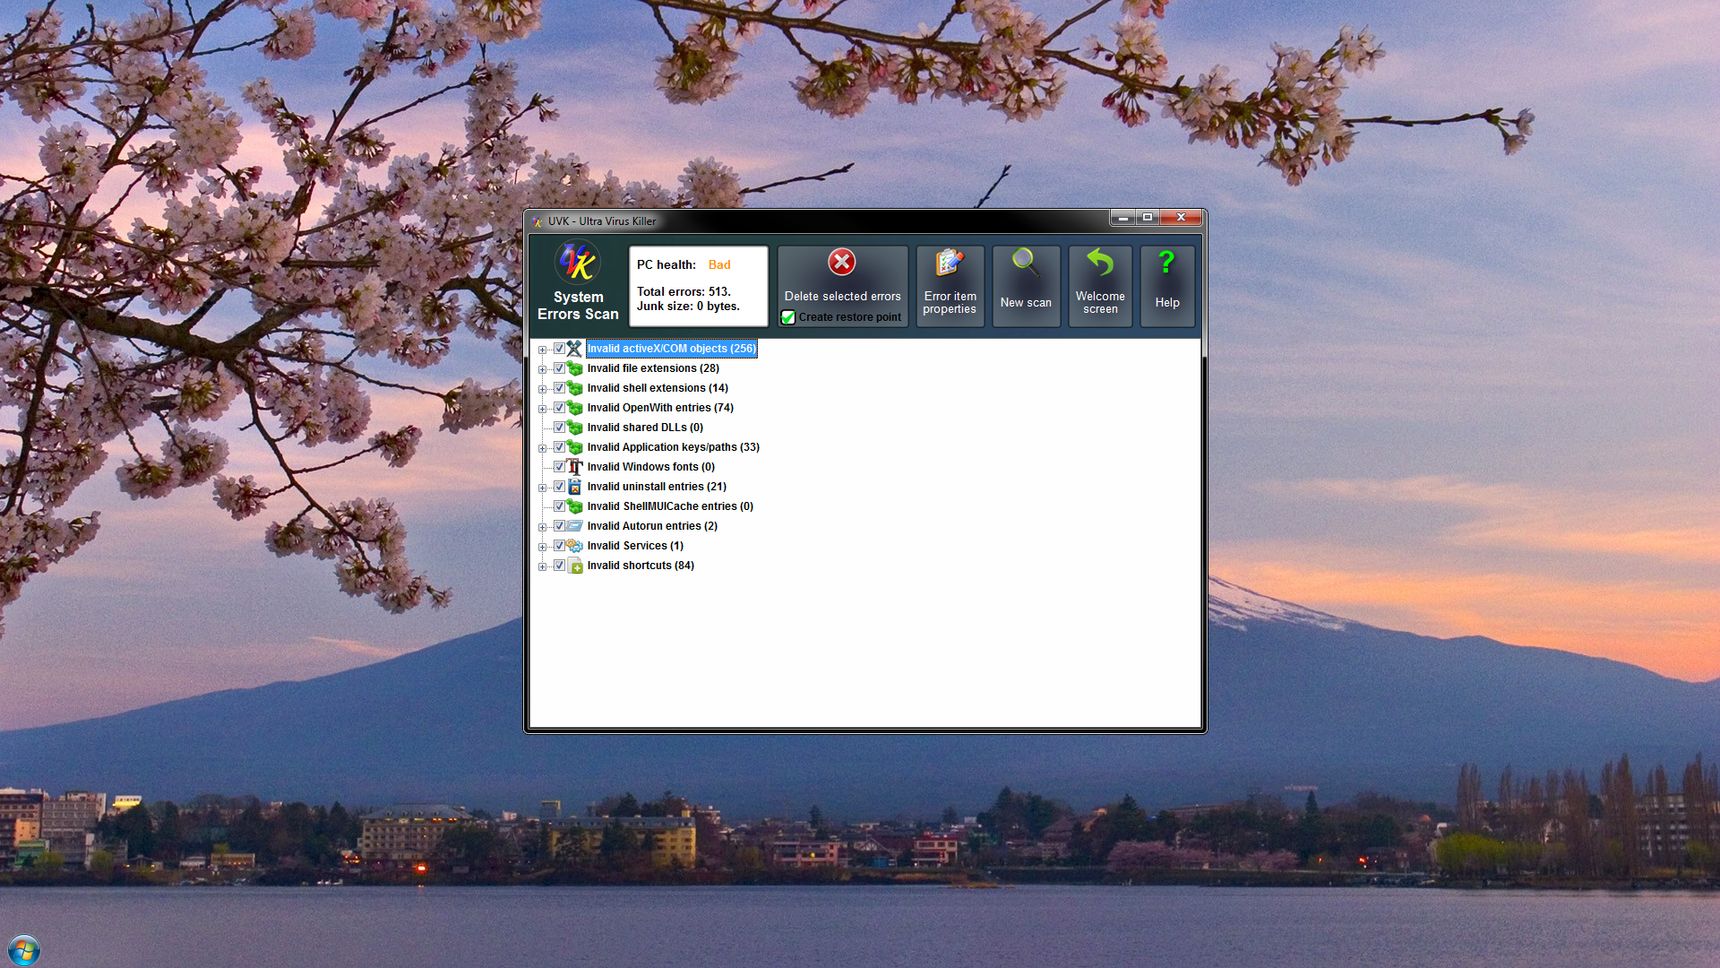Click the Invalid shared DLLs registry icon
Image resolution: width=1720 pixels, height=968 pixels.
[x=574, y=428]
